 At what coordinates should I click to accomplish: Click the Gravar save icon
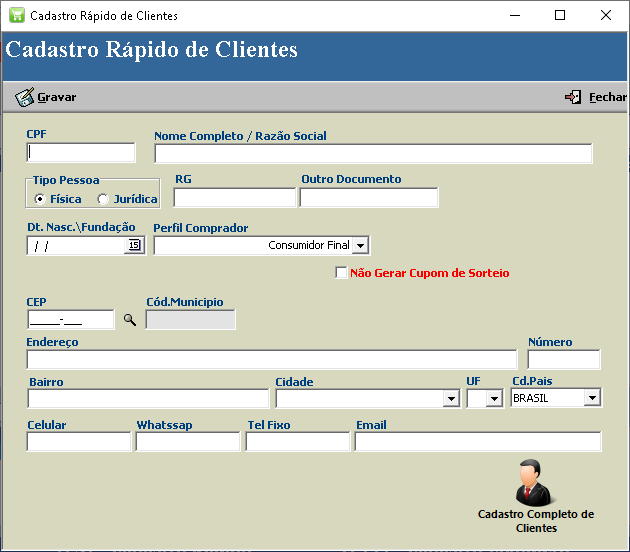click(x=25, y=97)
